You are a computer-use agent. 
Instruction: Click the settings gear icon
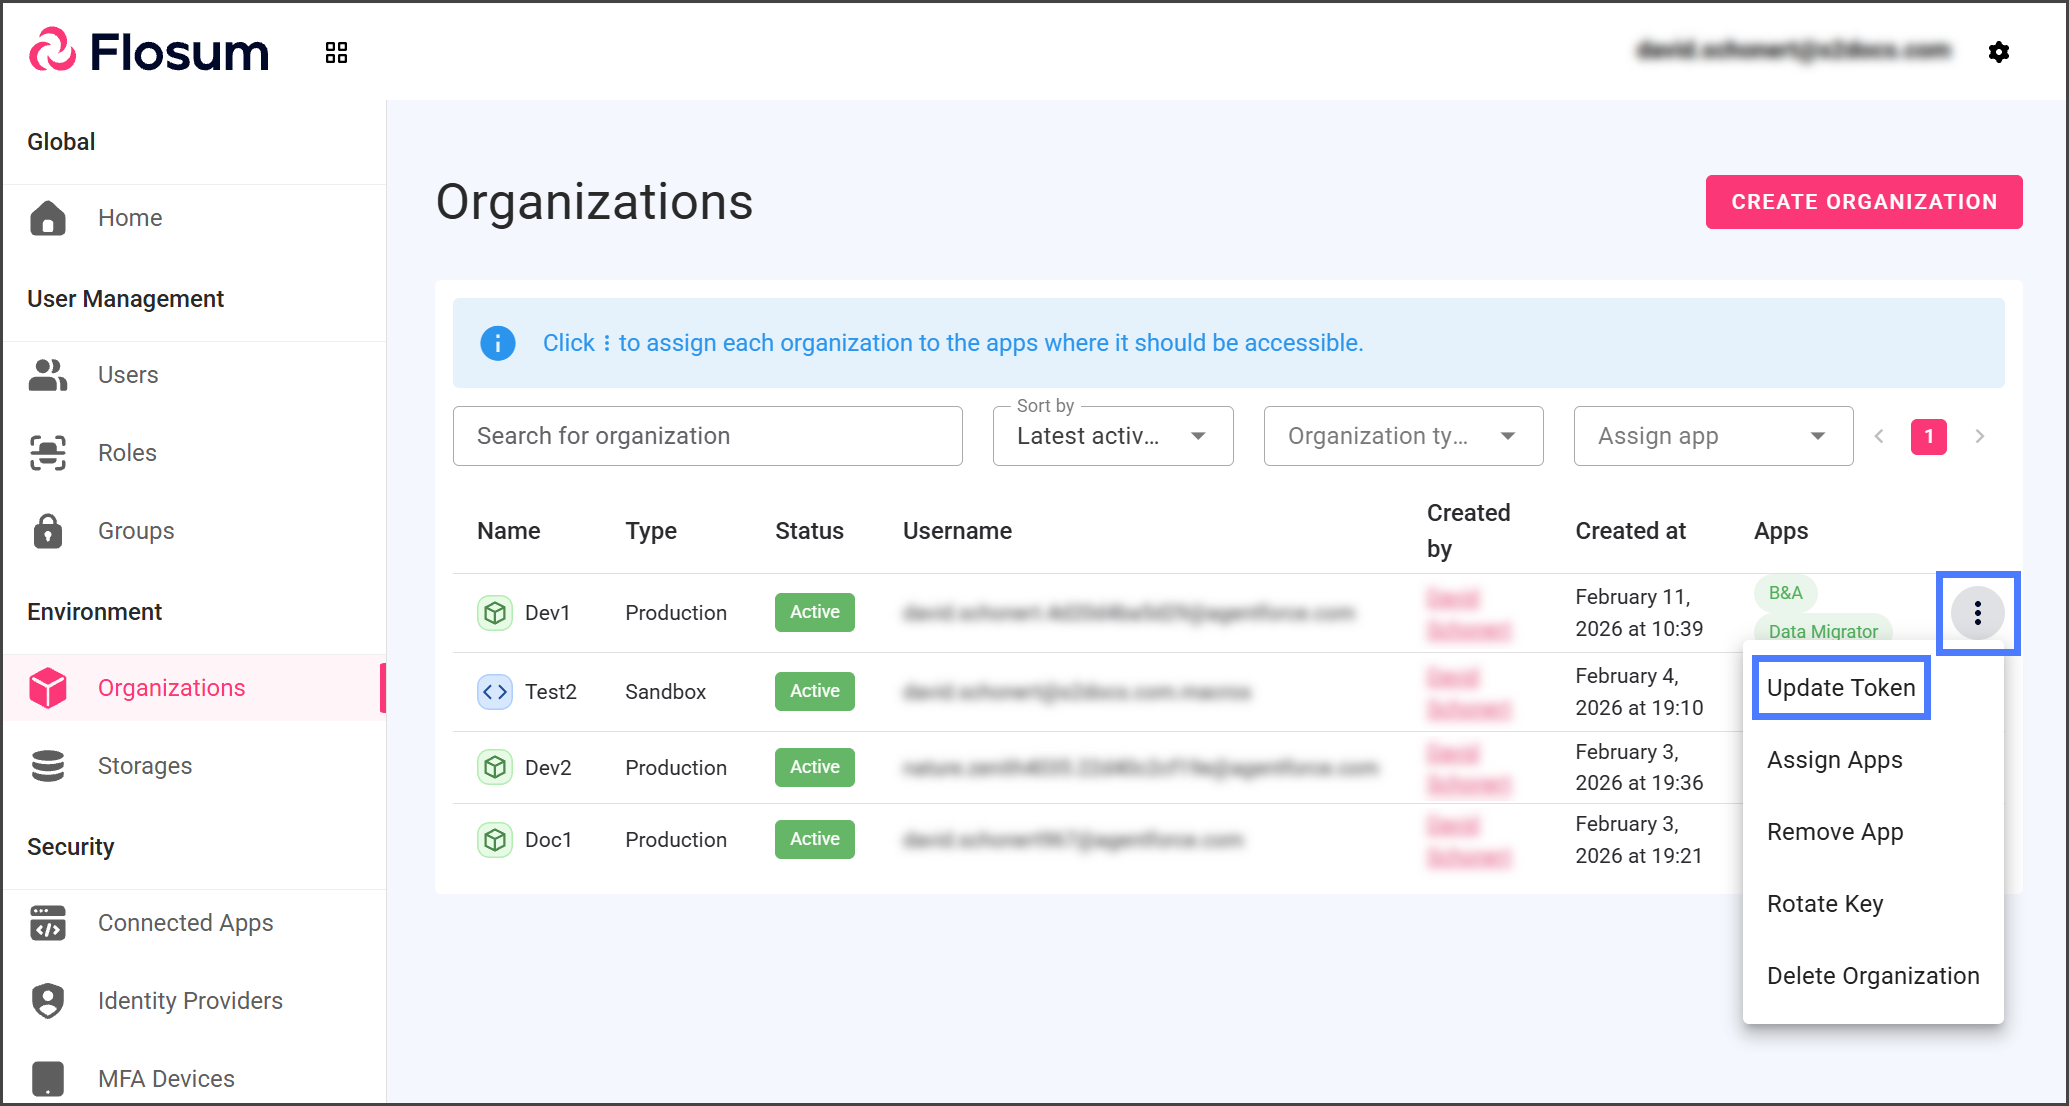pos(1998,52)
